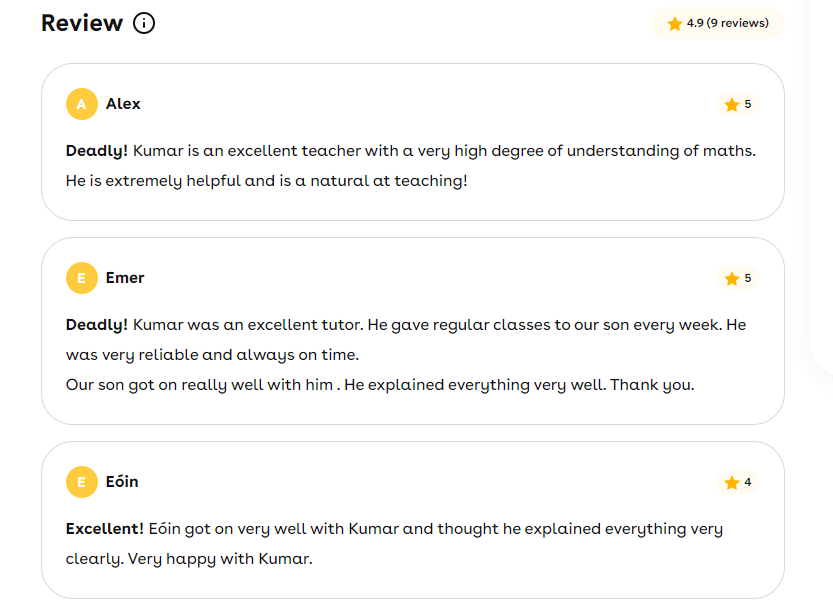This screenshot has width=833, height=609.
Task: Click the star icon in 4.9 rating badge
Action: point(675,23)
